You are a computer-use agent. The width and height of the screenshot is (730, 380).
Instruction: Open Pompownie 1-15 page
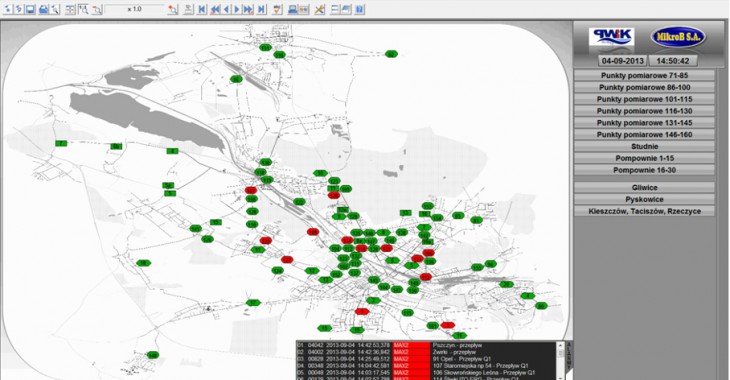(x=644, y=158)
